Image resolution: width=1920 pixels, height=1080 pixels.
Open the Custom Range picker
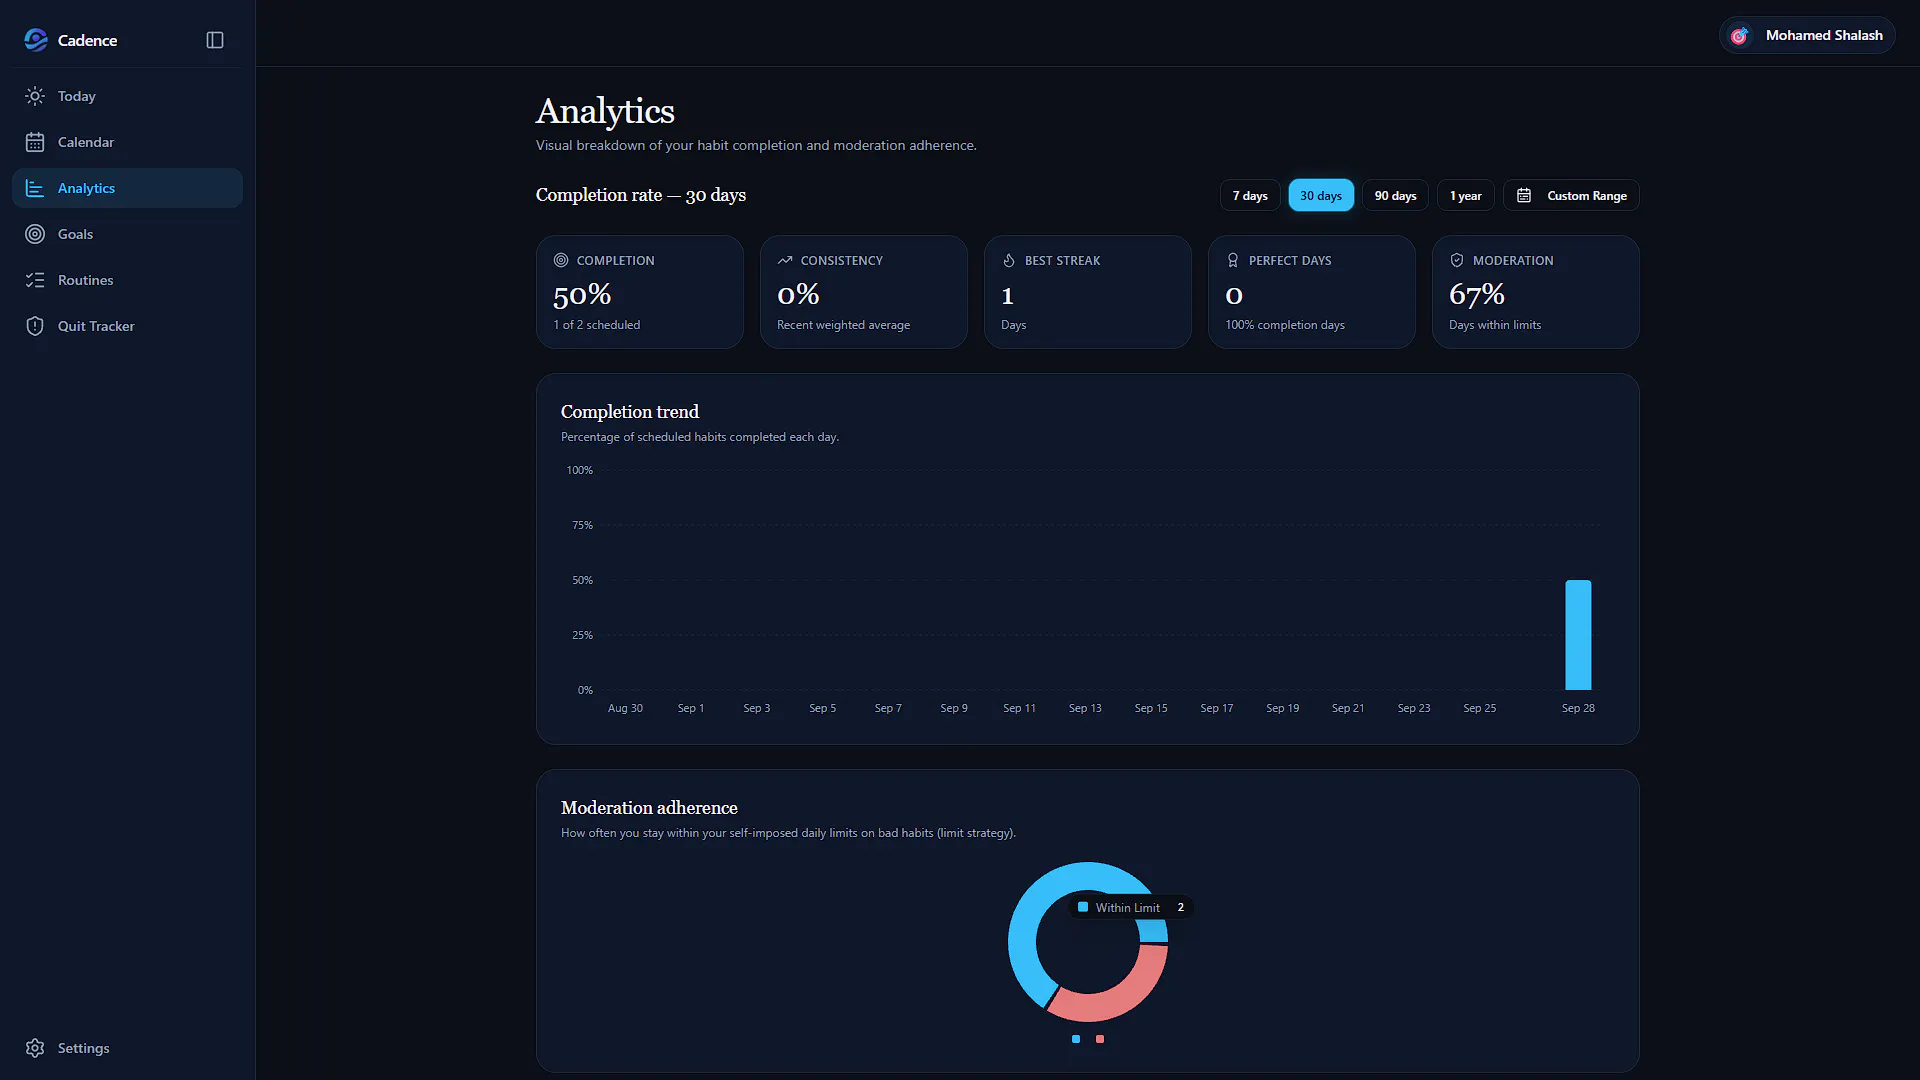click(1571, 196)
